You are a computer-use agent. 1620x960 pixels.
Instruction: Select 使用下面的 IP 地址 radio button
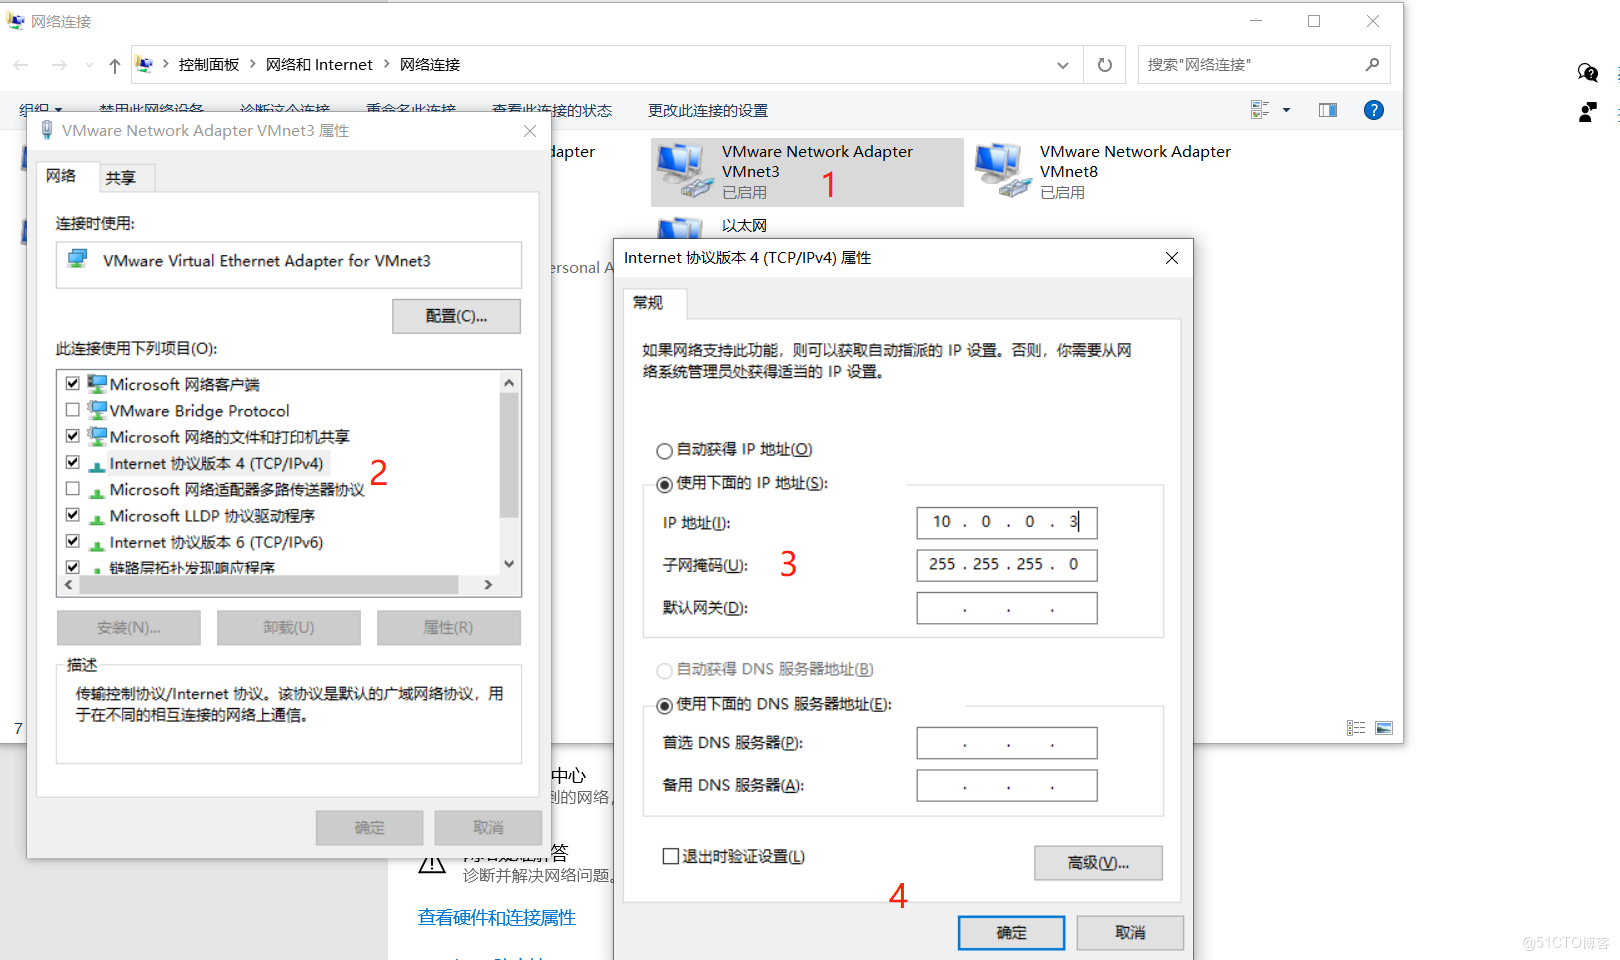coord(664,485)
